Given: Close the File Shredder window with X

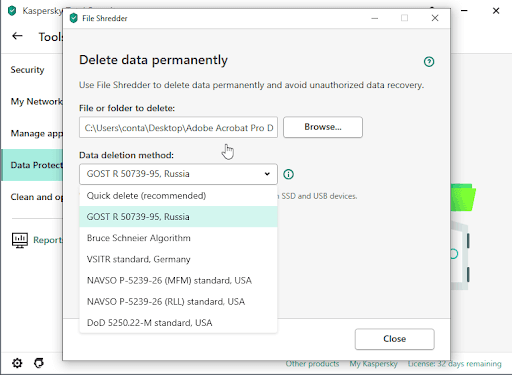Looking at the screenshot, I should point(435,18).
